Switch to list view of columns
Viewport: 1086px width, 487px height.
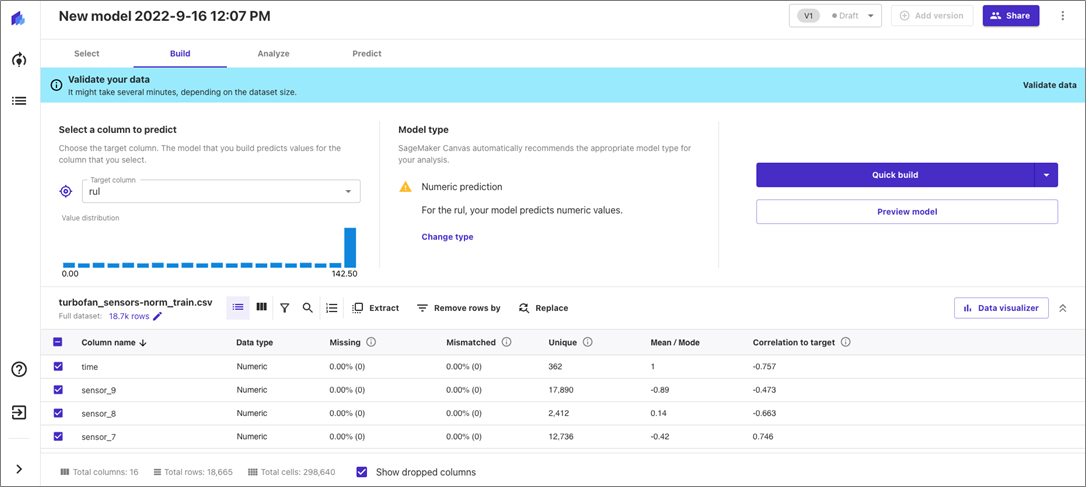click(x=238, y=308)
